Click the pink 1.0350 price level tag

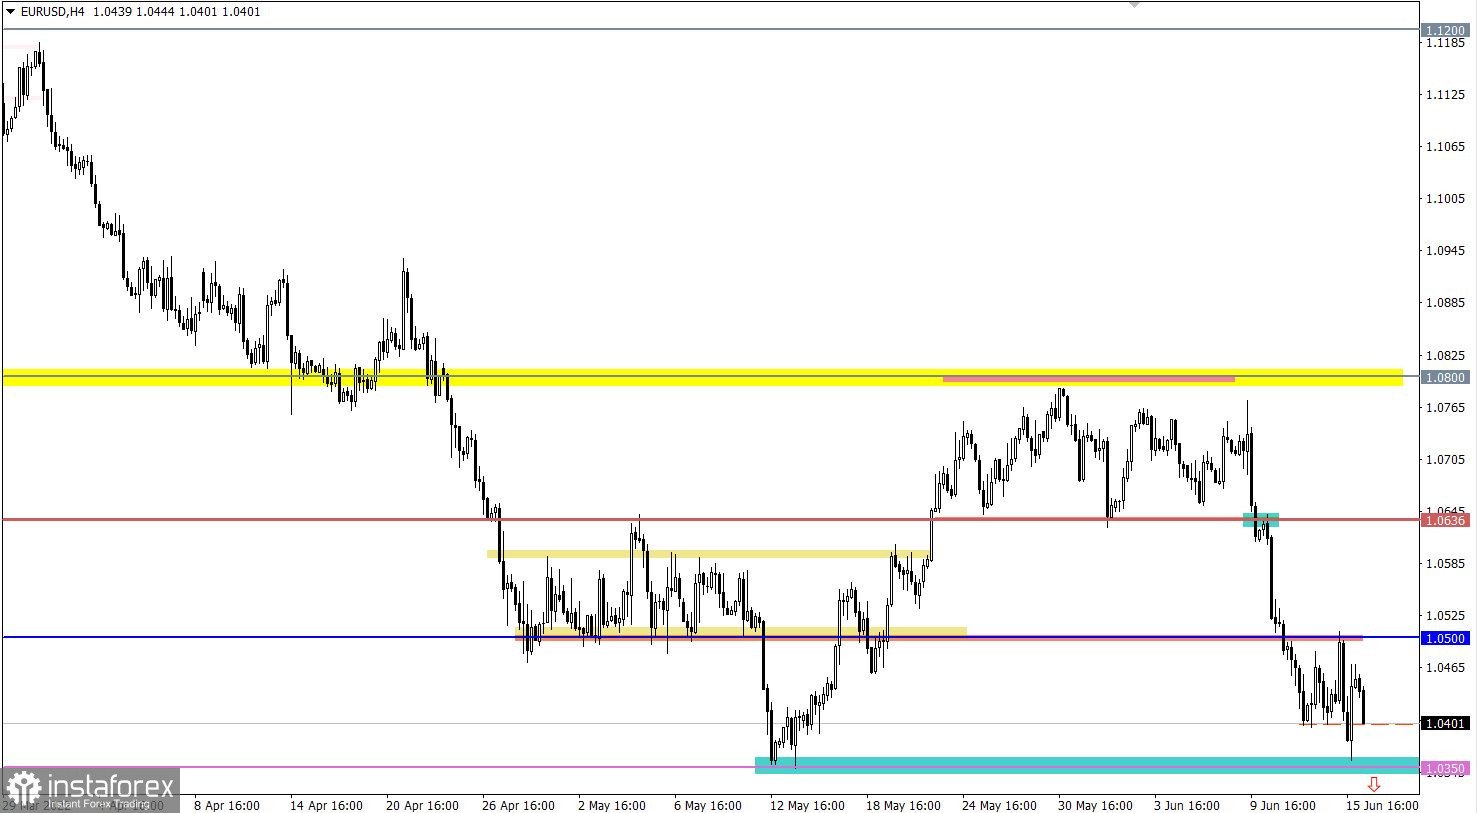[1446, 768]
